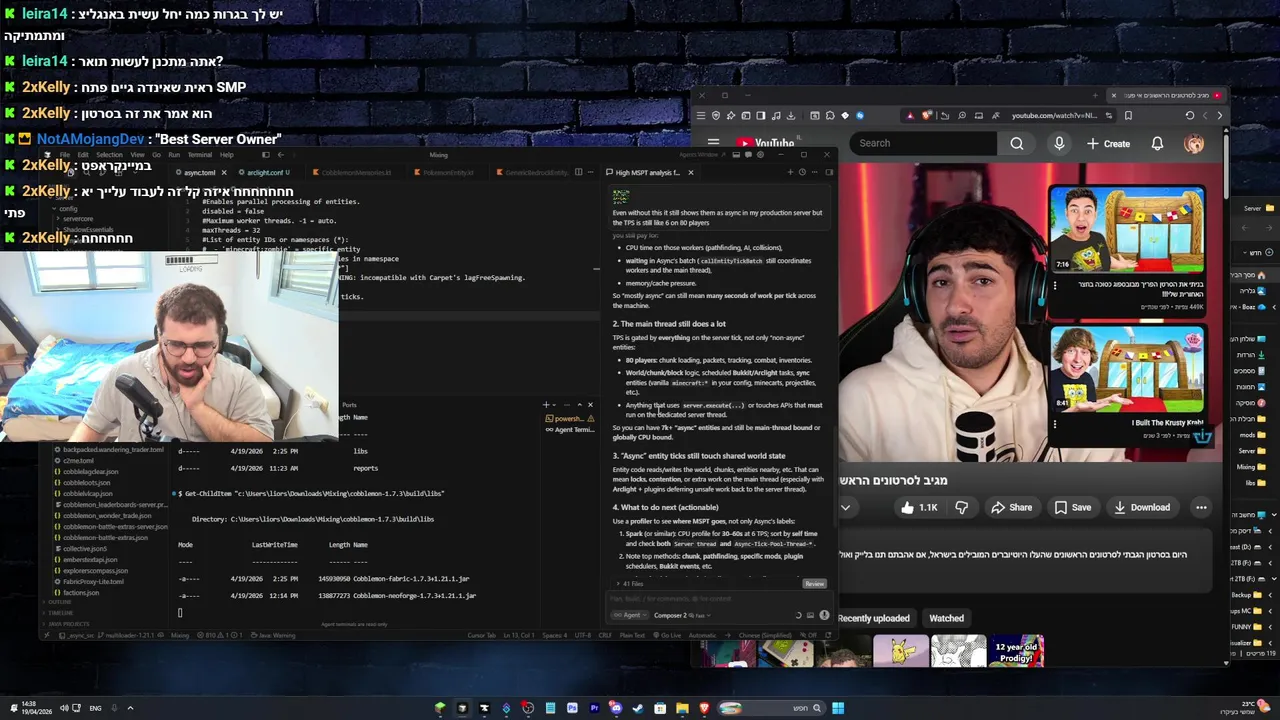Share the YouTube video
The width and height of the screenshot is (1280, 720).
(1011, 507)
